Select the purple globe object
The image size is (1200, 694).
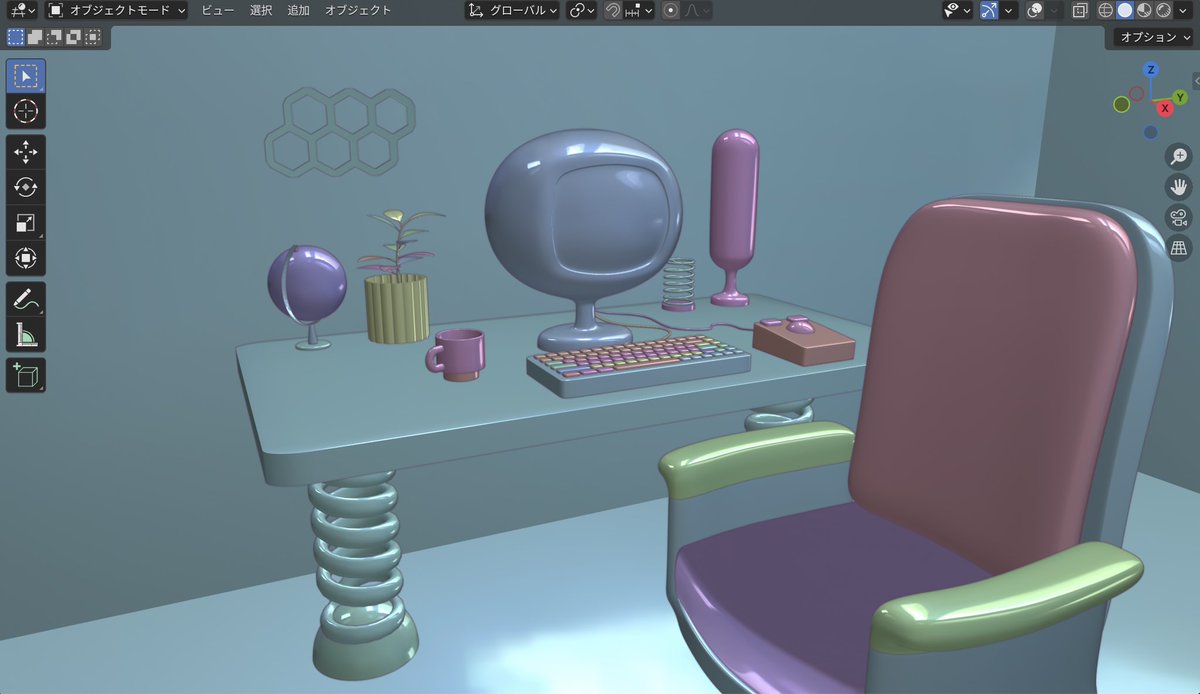click(307, 285)
